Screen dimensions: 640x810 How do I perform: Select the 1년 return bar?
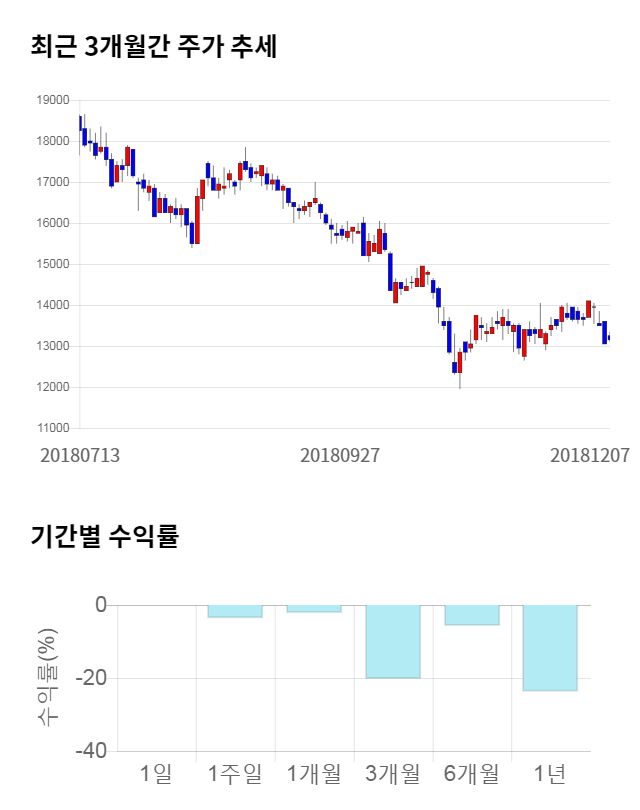point(550,647)
